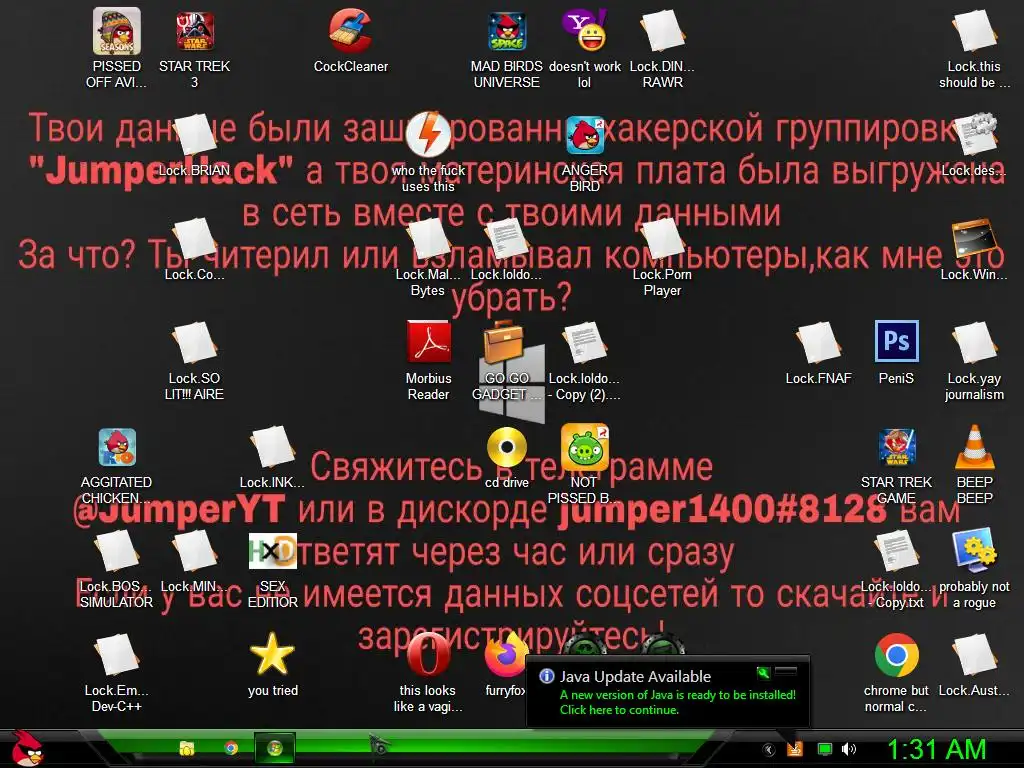Open the 'probably not a rogue' icon
The image size is (1024, 768).
[x=974, y=549]
